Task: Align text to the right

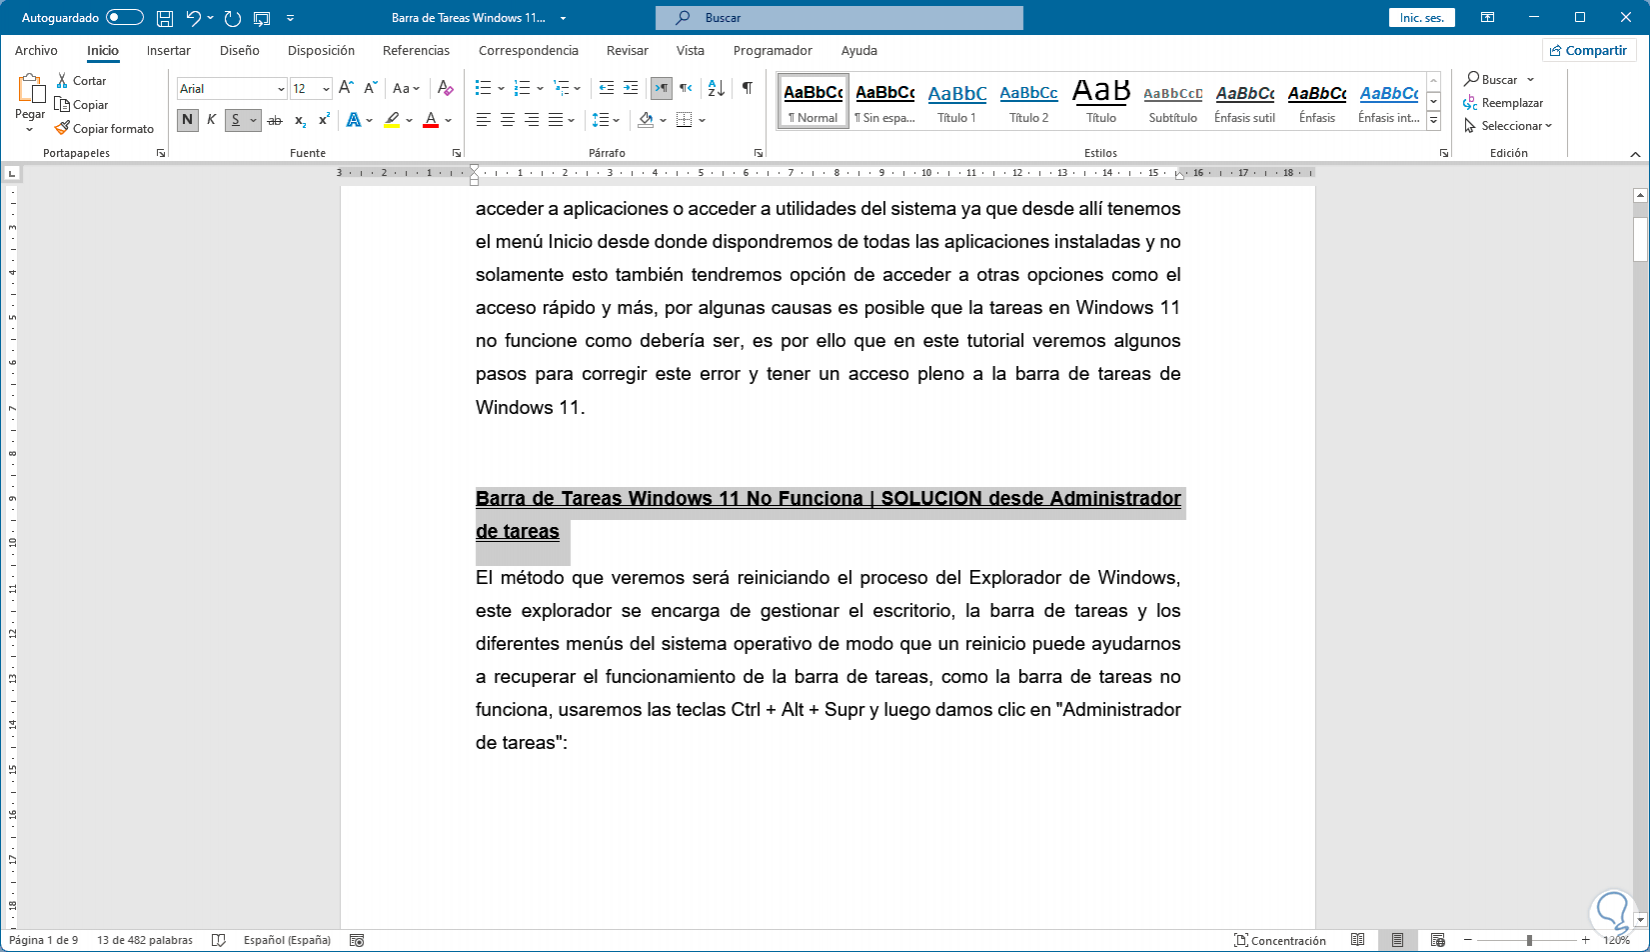Action: coord(532,120)
